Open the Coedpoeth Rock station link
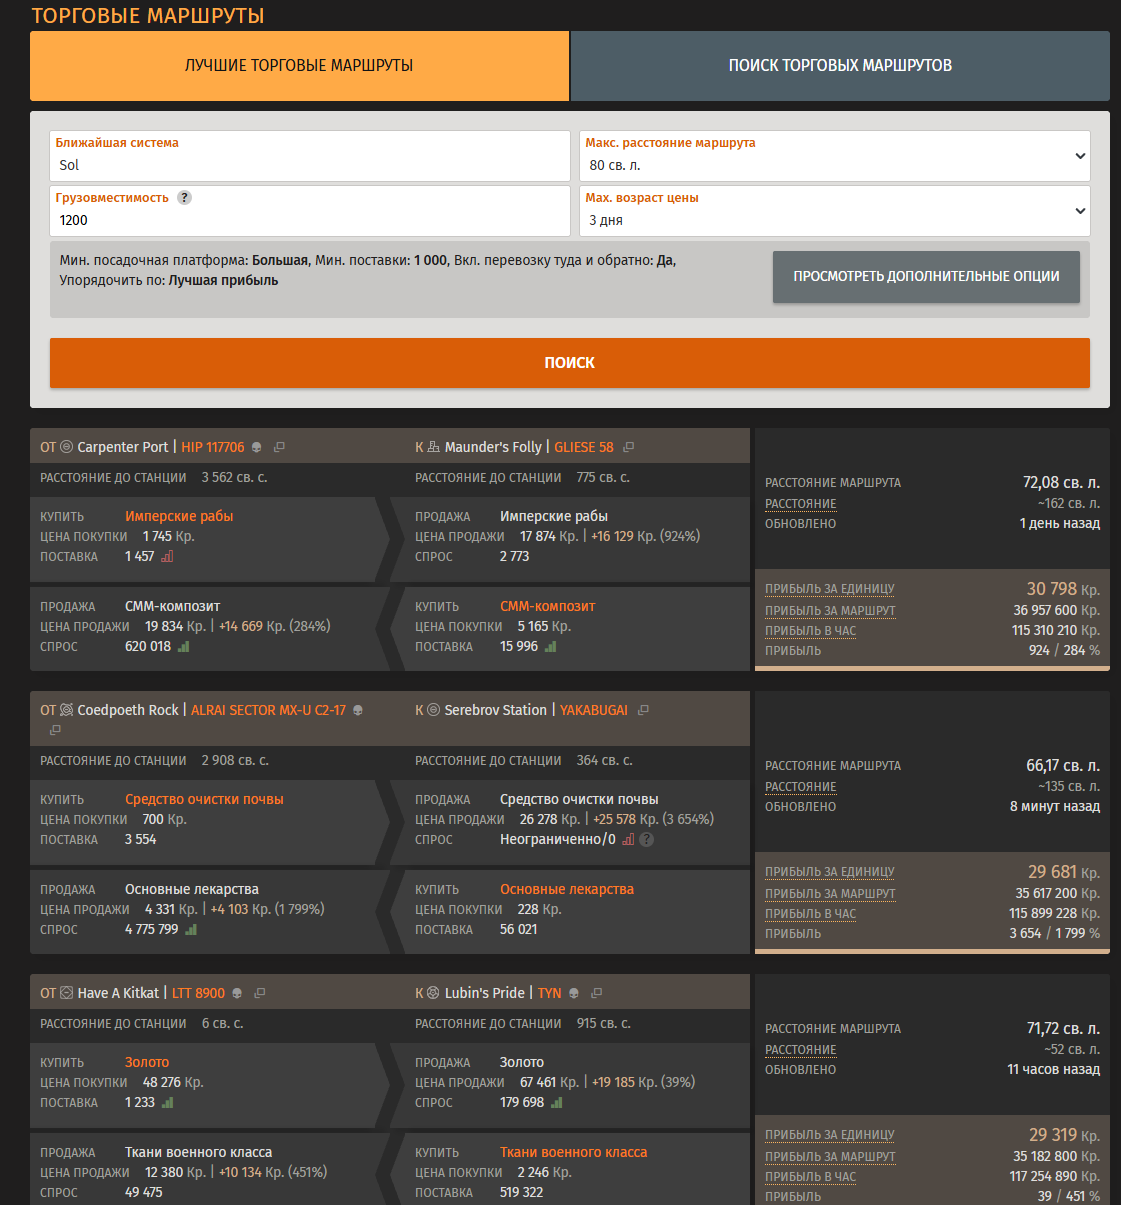 pos(128,710)
